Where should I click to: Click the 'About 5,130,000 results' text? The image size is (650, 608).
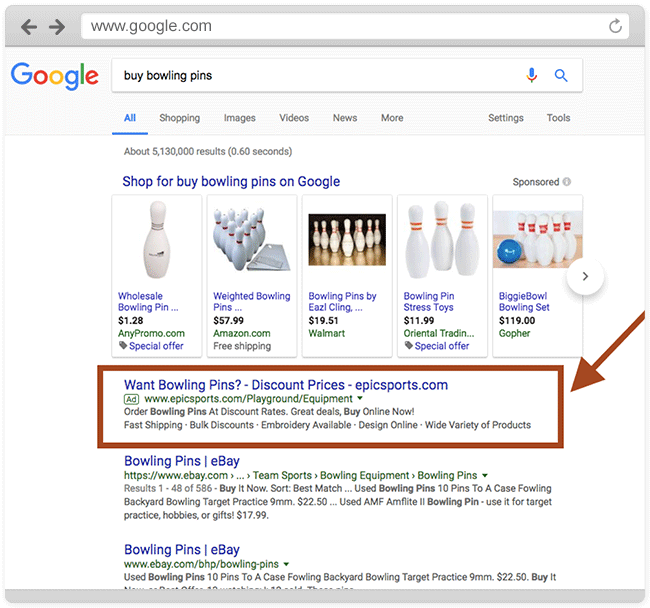pos(208,152)
